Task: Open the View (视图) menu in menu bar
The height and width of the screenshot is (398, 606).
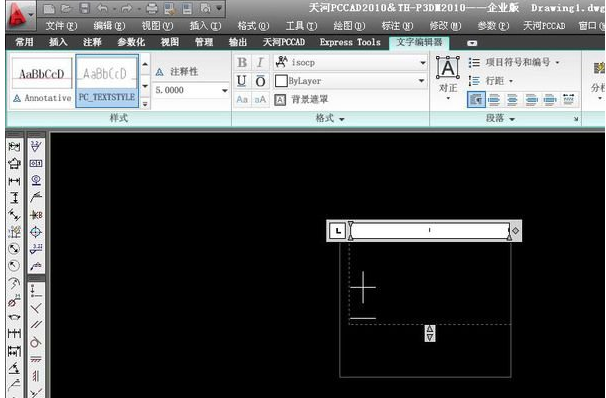Action: point(157,26)
